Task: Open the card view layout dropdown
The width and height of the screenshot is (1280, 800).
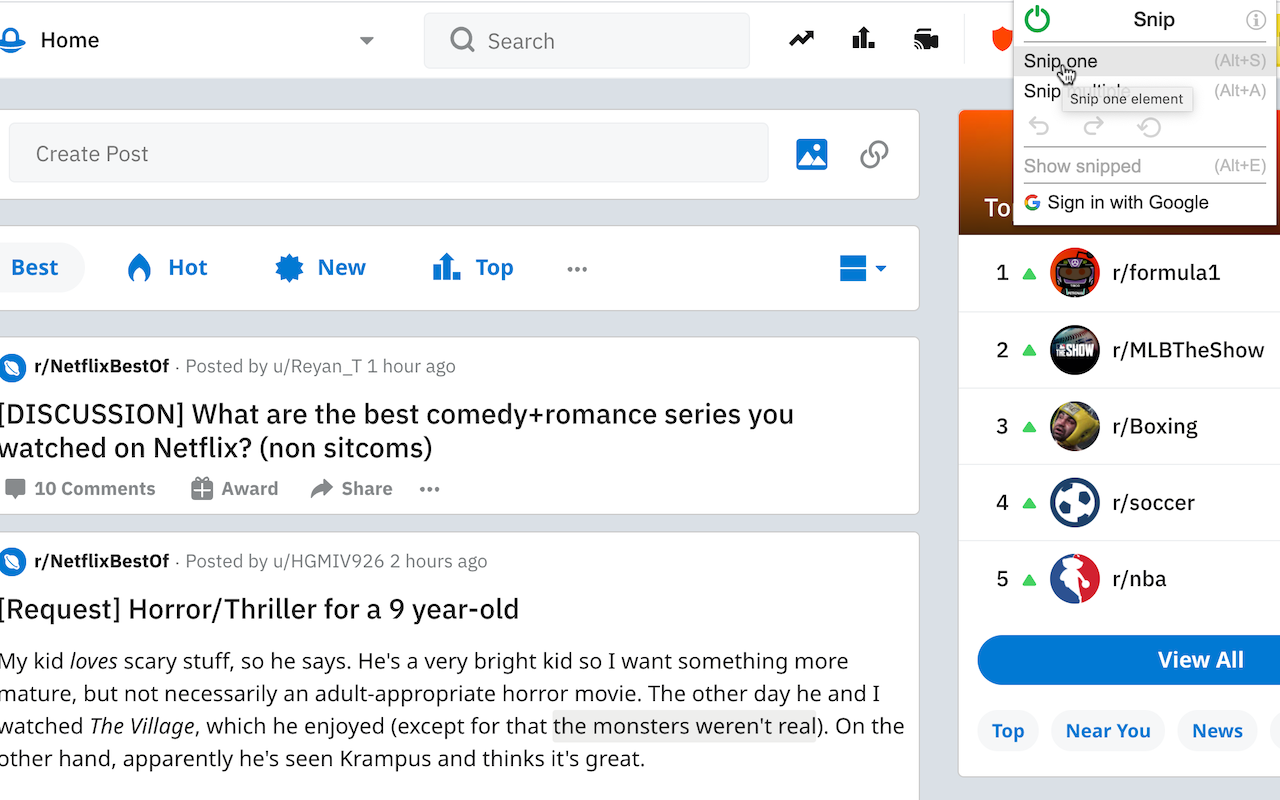Action: tap(863, 268)
